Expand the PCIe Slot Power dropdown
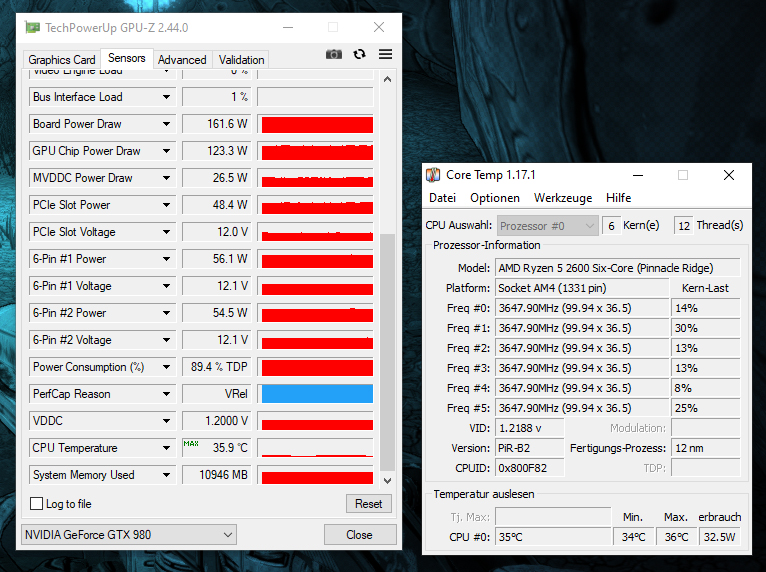The image size is (766, 572). (x=167, y=205)
